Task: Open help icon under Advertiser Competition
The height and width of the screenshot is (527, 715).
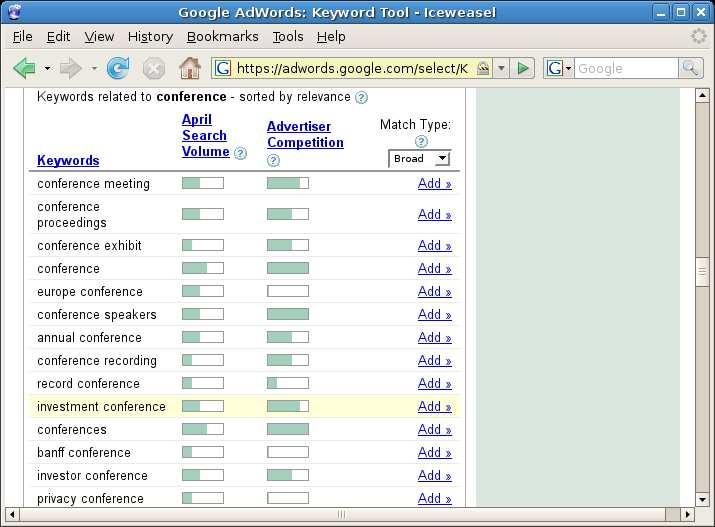Action: pyautogui.click(x=273, y=160)
